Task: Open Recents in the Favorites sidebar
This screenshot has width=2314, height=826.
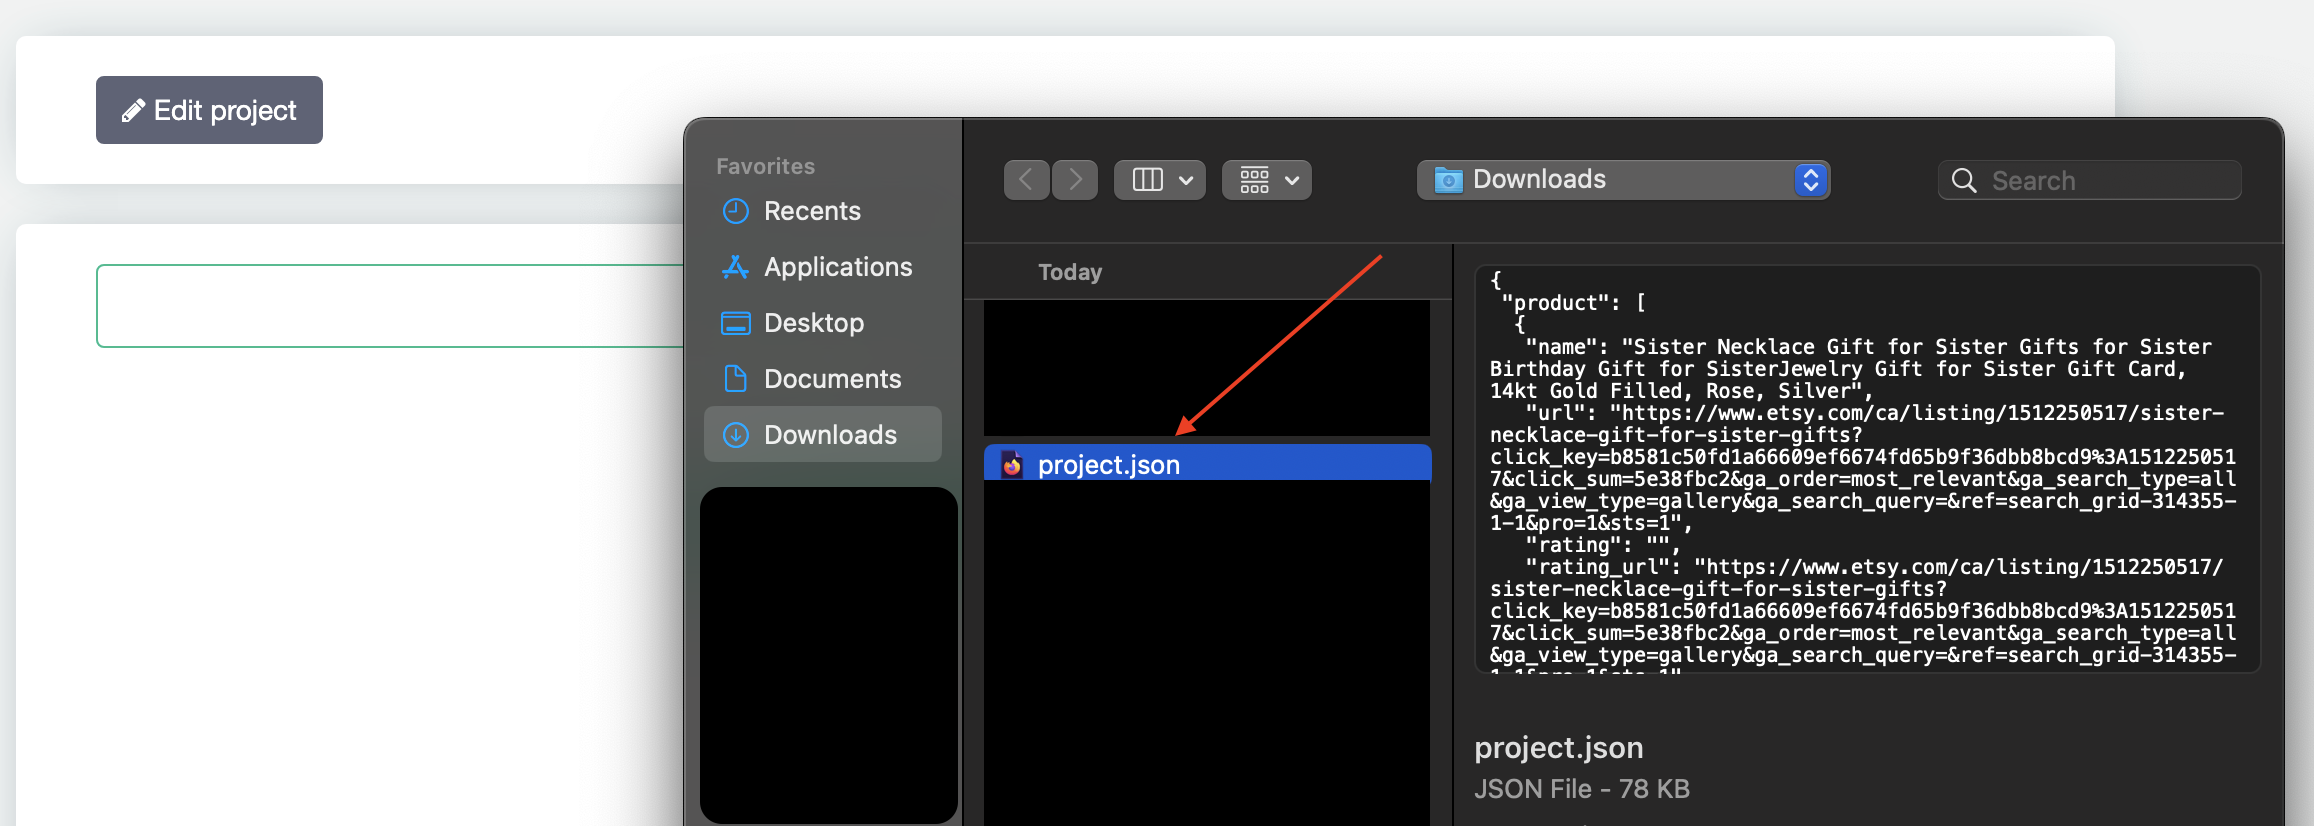Action: tap(811, 211)
